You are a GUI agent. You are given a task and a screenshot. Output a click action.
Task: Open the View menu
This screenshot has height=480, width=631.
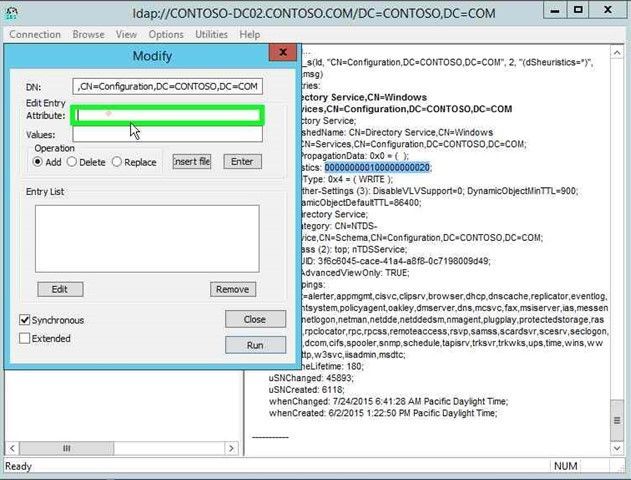coord(126,35)
